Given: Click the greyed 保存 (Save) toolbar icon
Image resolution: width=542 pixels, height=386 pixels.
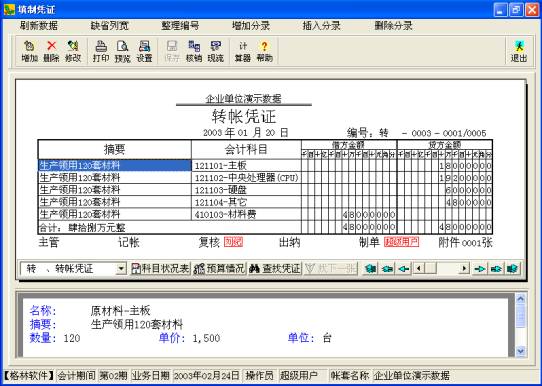Looking at the screenshot, I should pyautogui.click(x=172, y=51).
